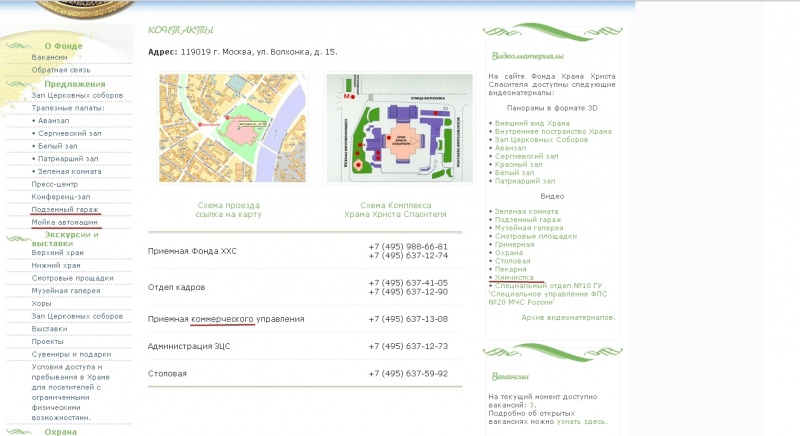Open Внутреннее пространство Храма panorama
This screenshot has height=436, width=800.
coord(553,132)
